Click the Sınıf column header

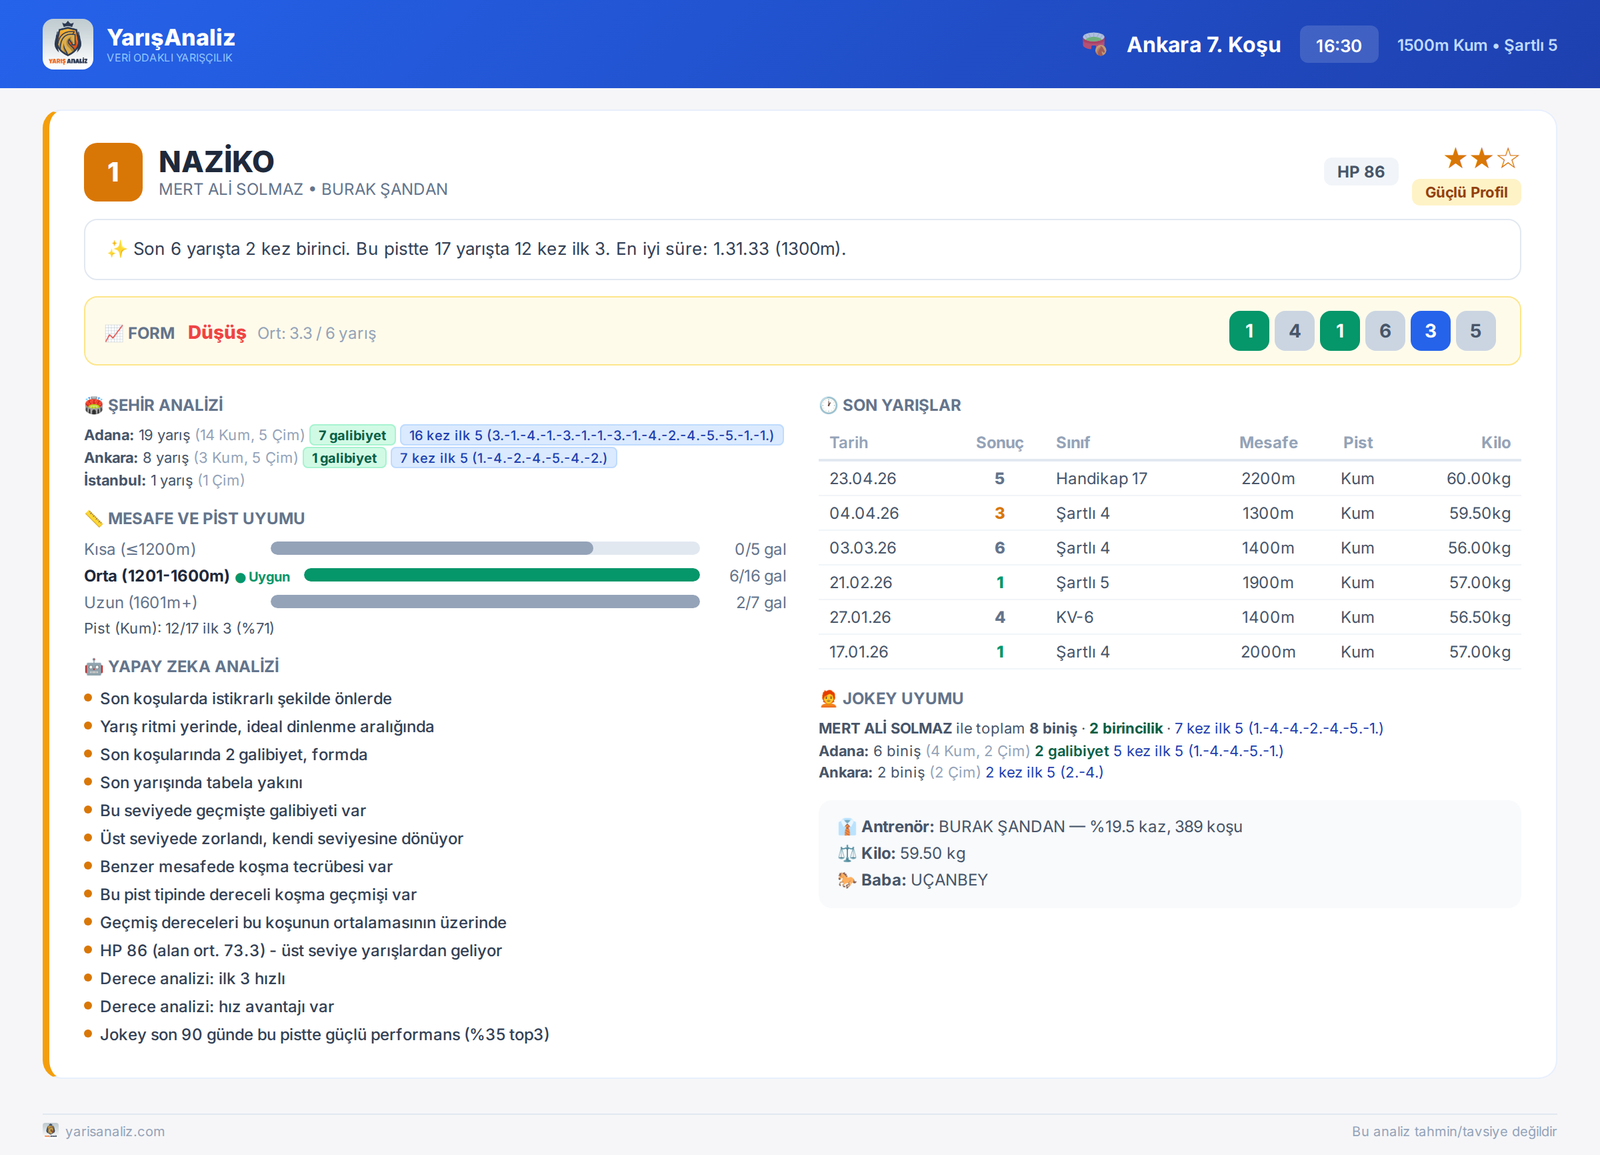point(1073,442)
